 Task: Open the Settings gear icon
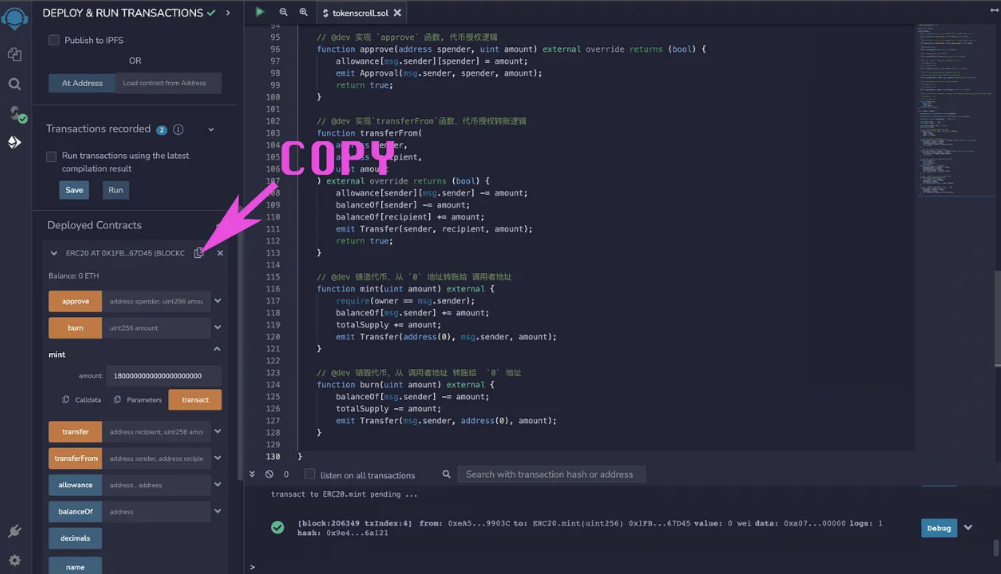pyautogui.click(x=14, y=561)
